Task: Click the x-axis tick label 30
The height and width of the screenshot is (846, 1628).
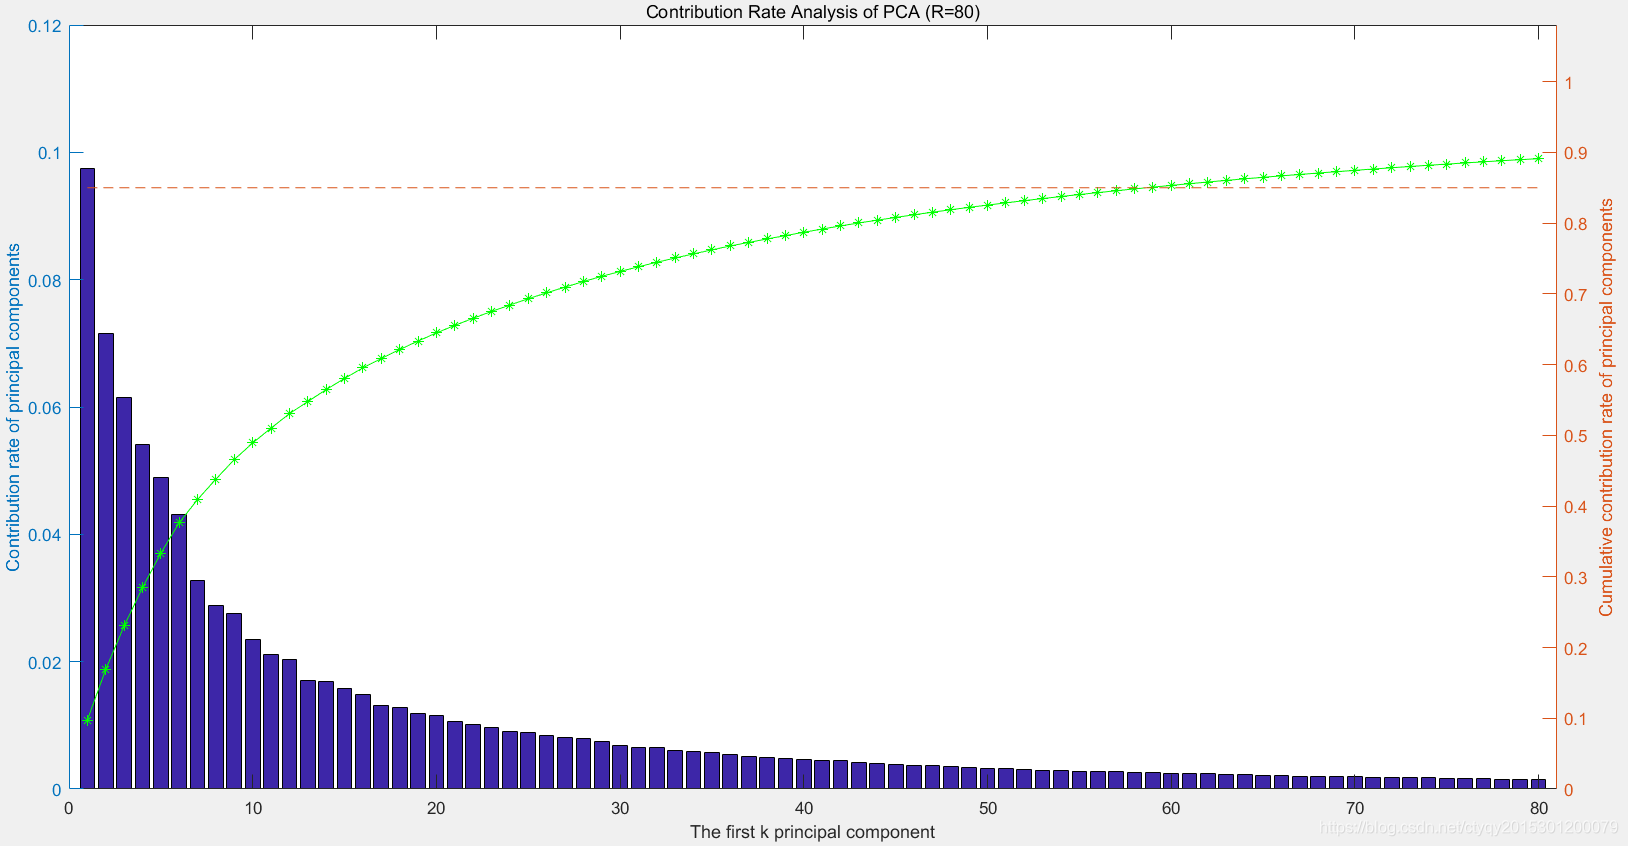Action: [620, 808]
